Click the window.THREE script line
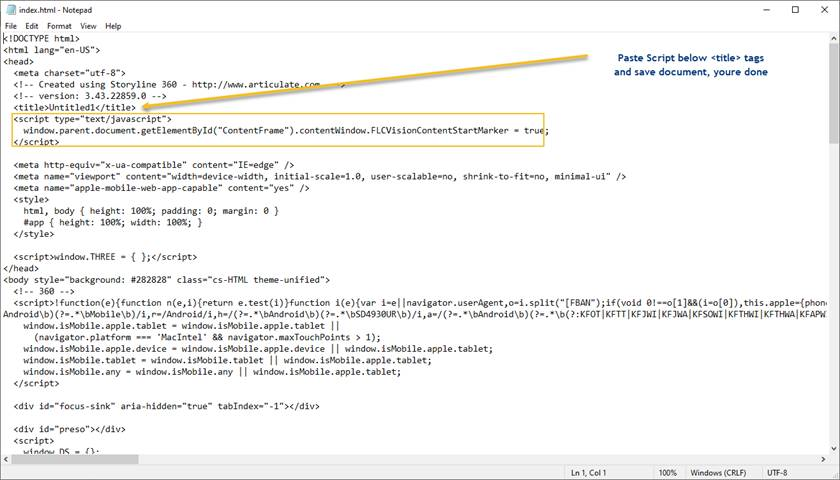The width and height of the screenshot is (840, 480). [x=106, y=257]
